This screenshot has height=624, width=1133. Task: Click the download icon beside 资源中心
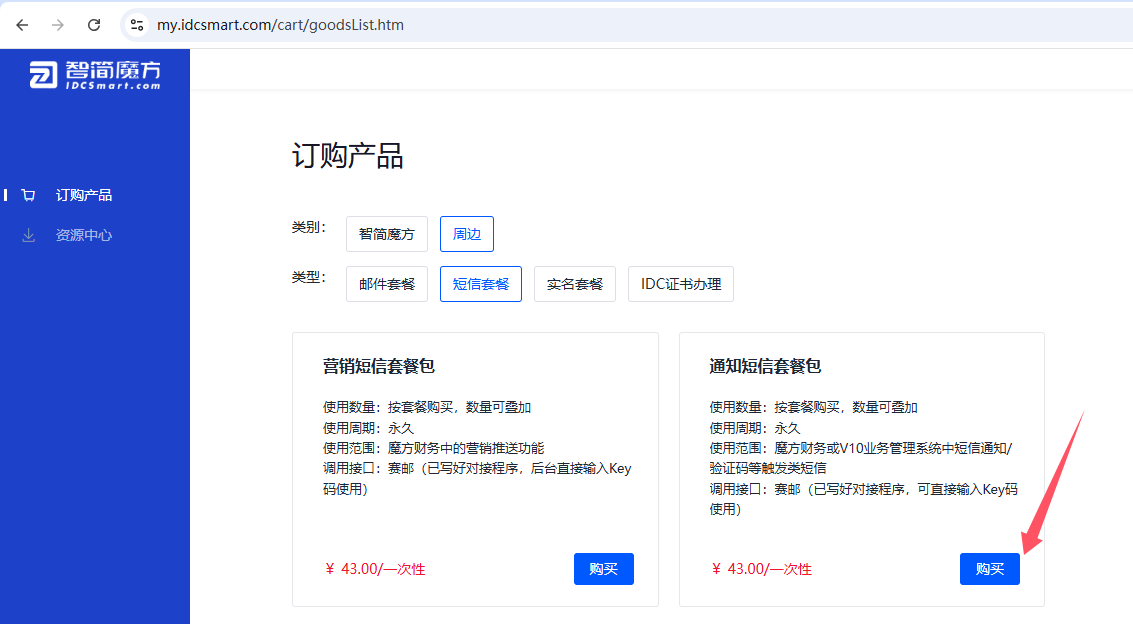[28, 235]
